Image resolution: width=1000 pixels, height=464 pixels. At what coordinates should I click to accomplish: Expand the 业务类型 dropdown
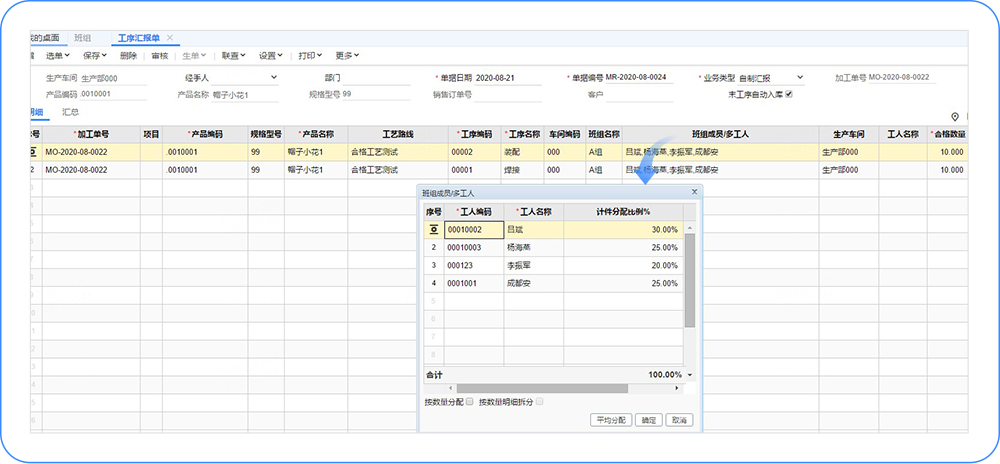(800, 78)
